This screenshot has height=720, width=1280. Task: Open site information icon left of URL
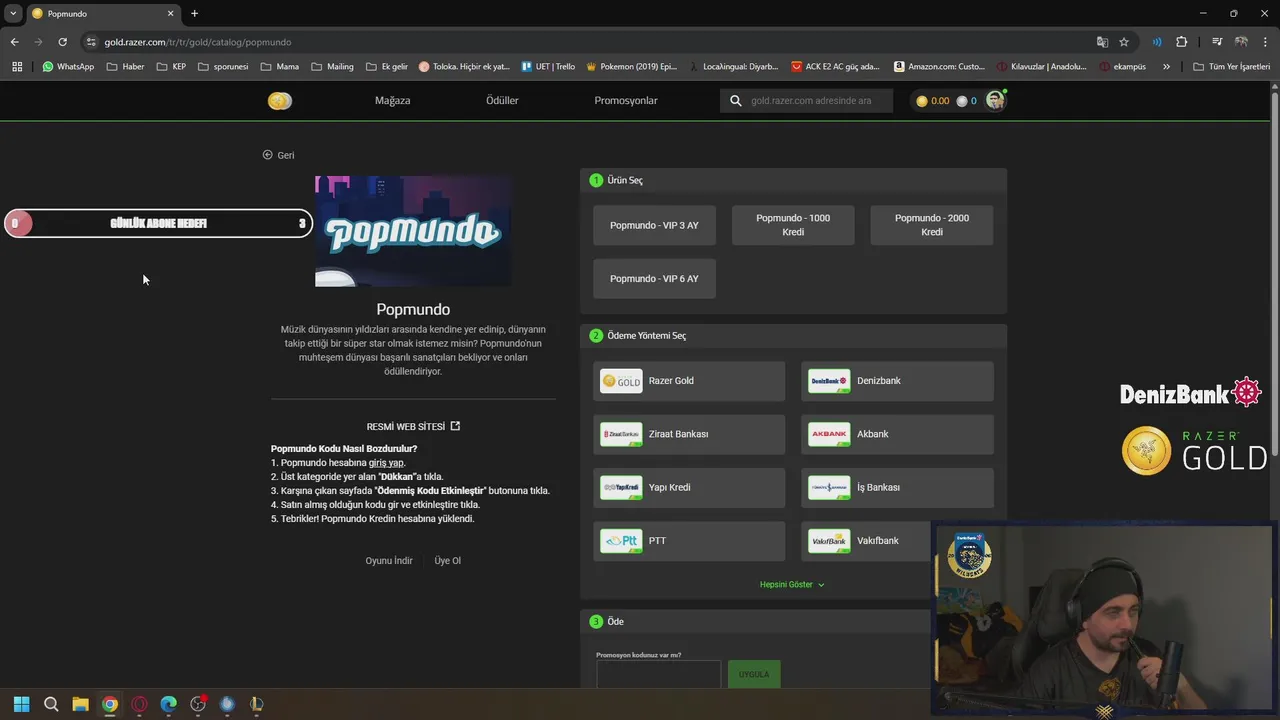(x=91, y=42)
